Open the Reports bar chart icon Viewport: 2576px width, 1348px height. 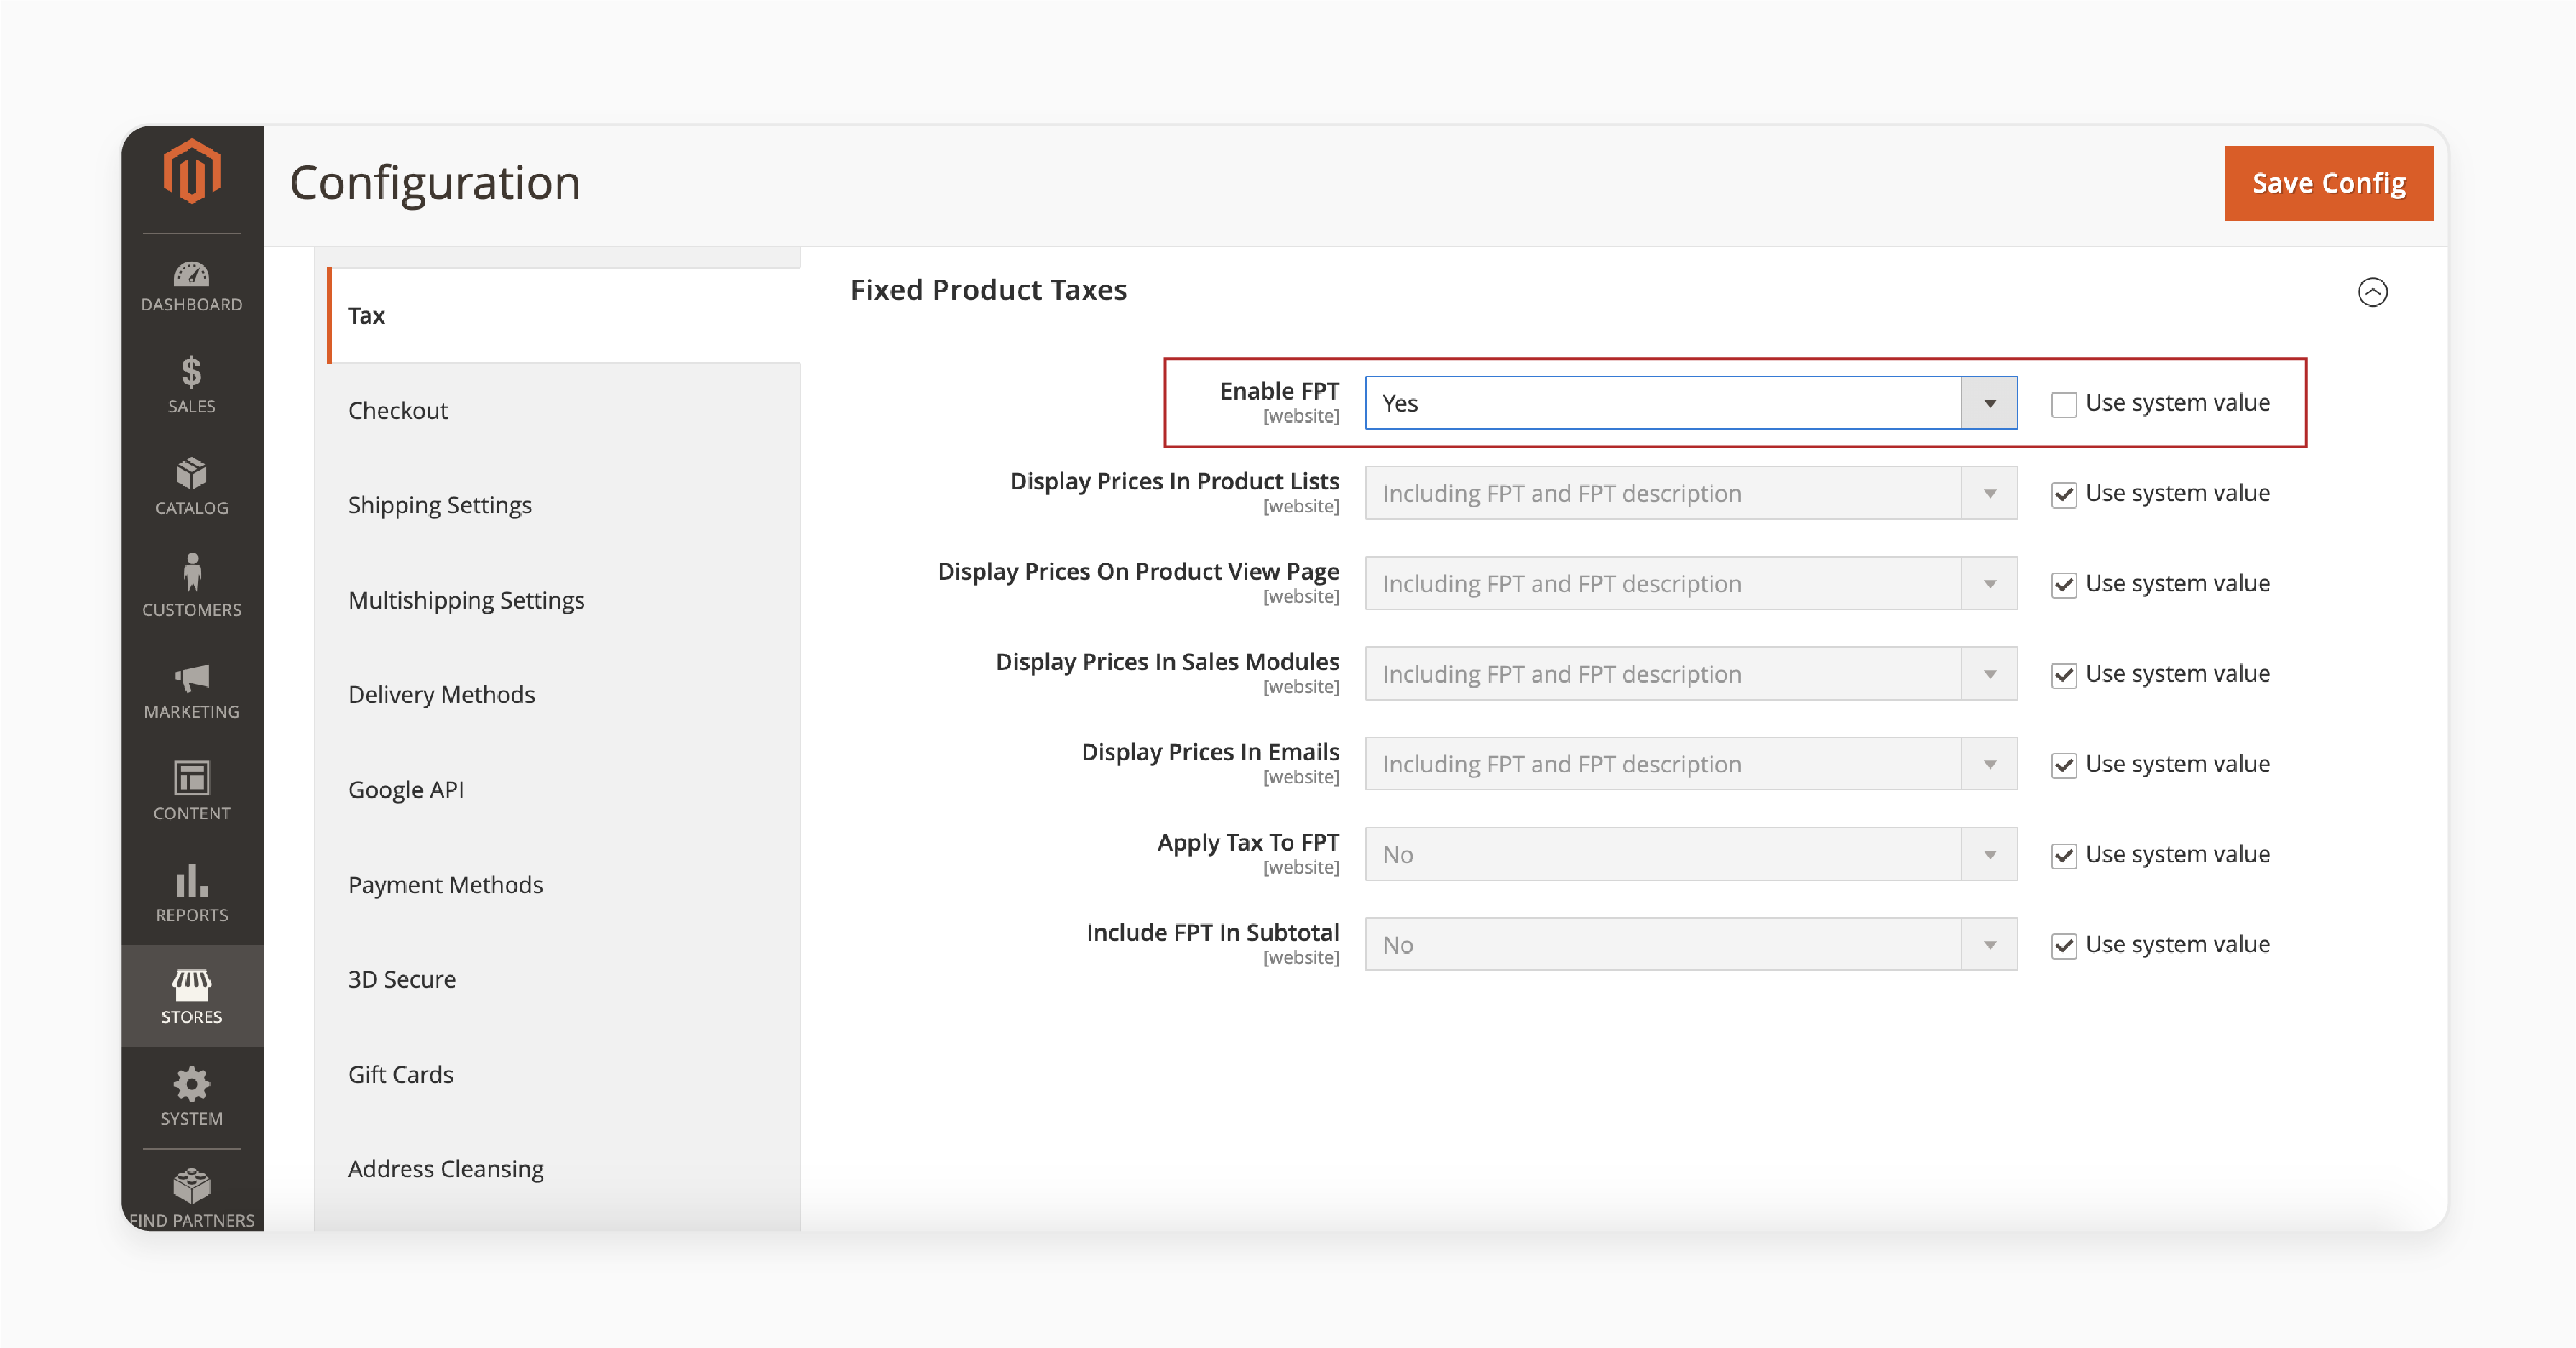(191, 881)
